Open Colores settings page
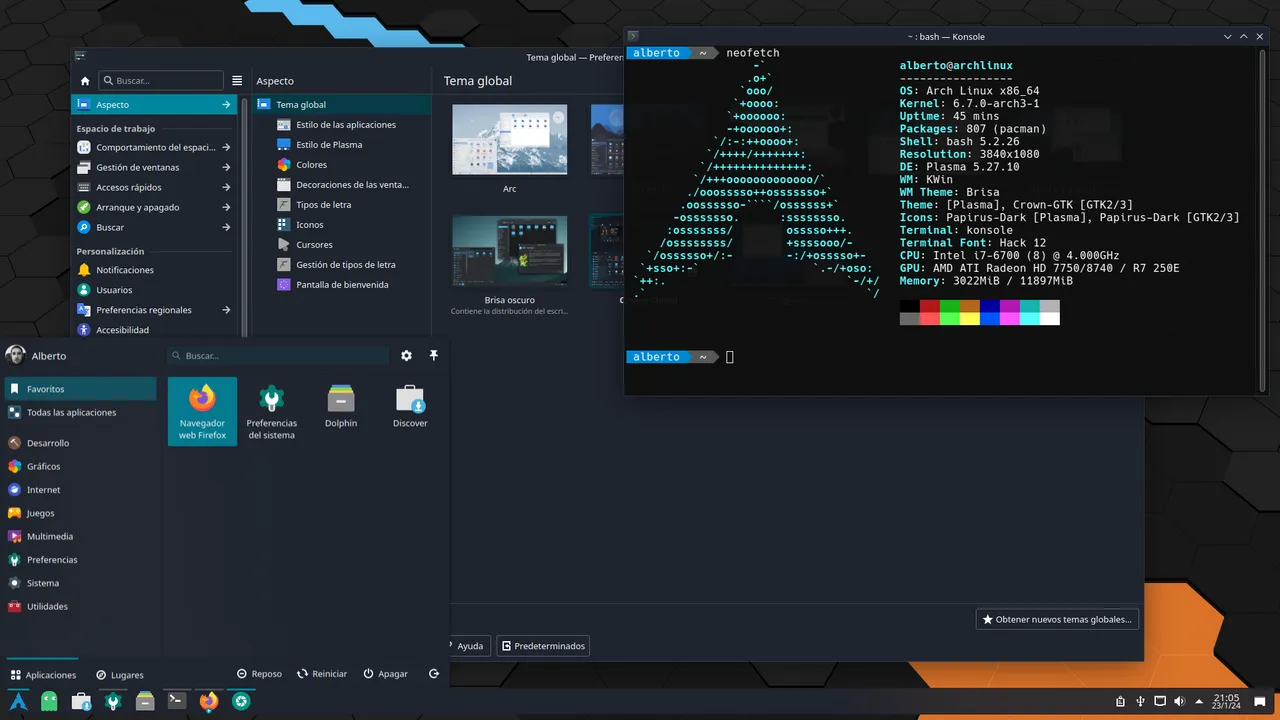The height and width of the screenshot is (720, 1280). [341, 164]
